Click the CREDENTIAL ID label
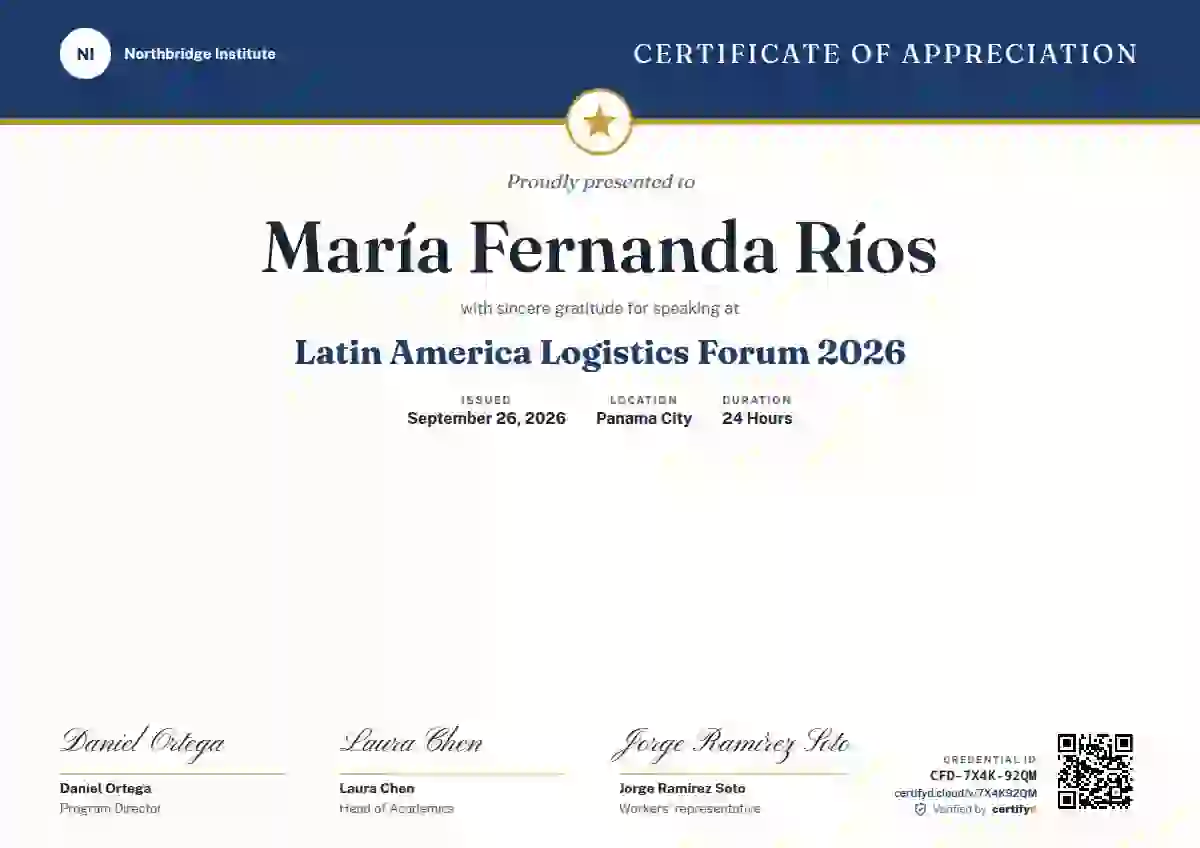1200x848 pixels. [x=990, y=760]
